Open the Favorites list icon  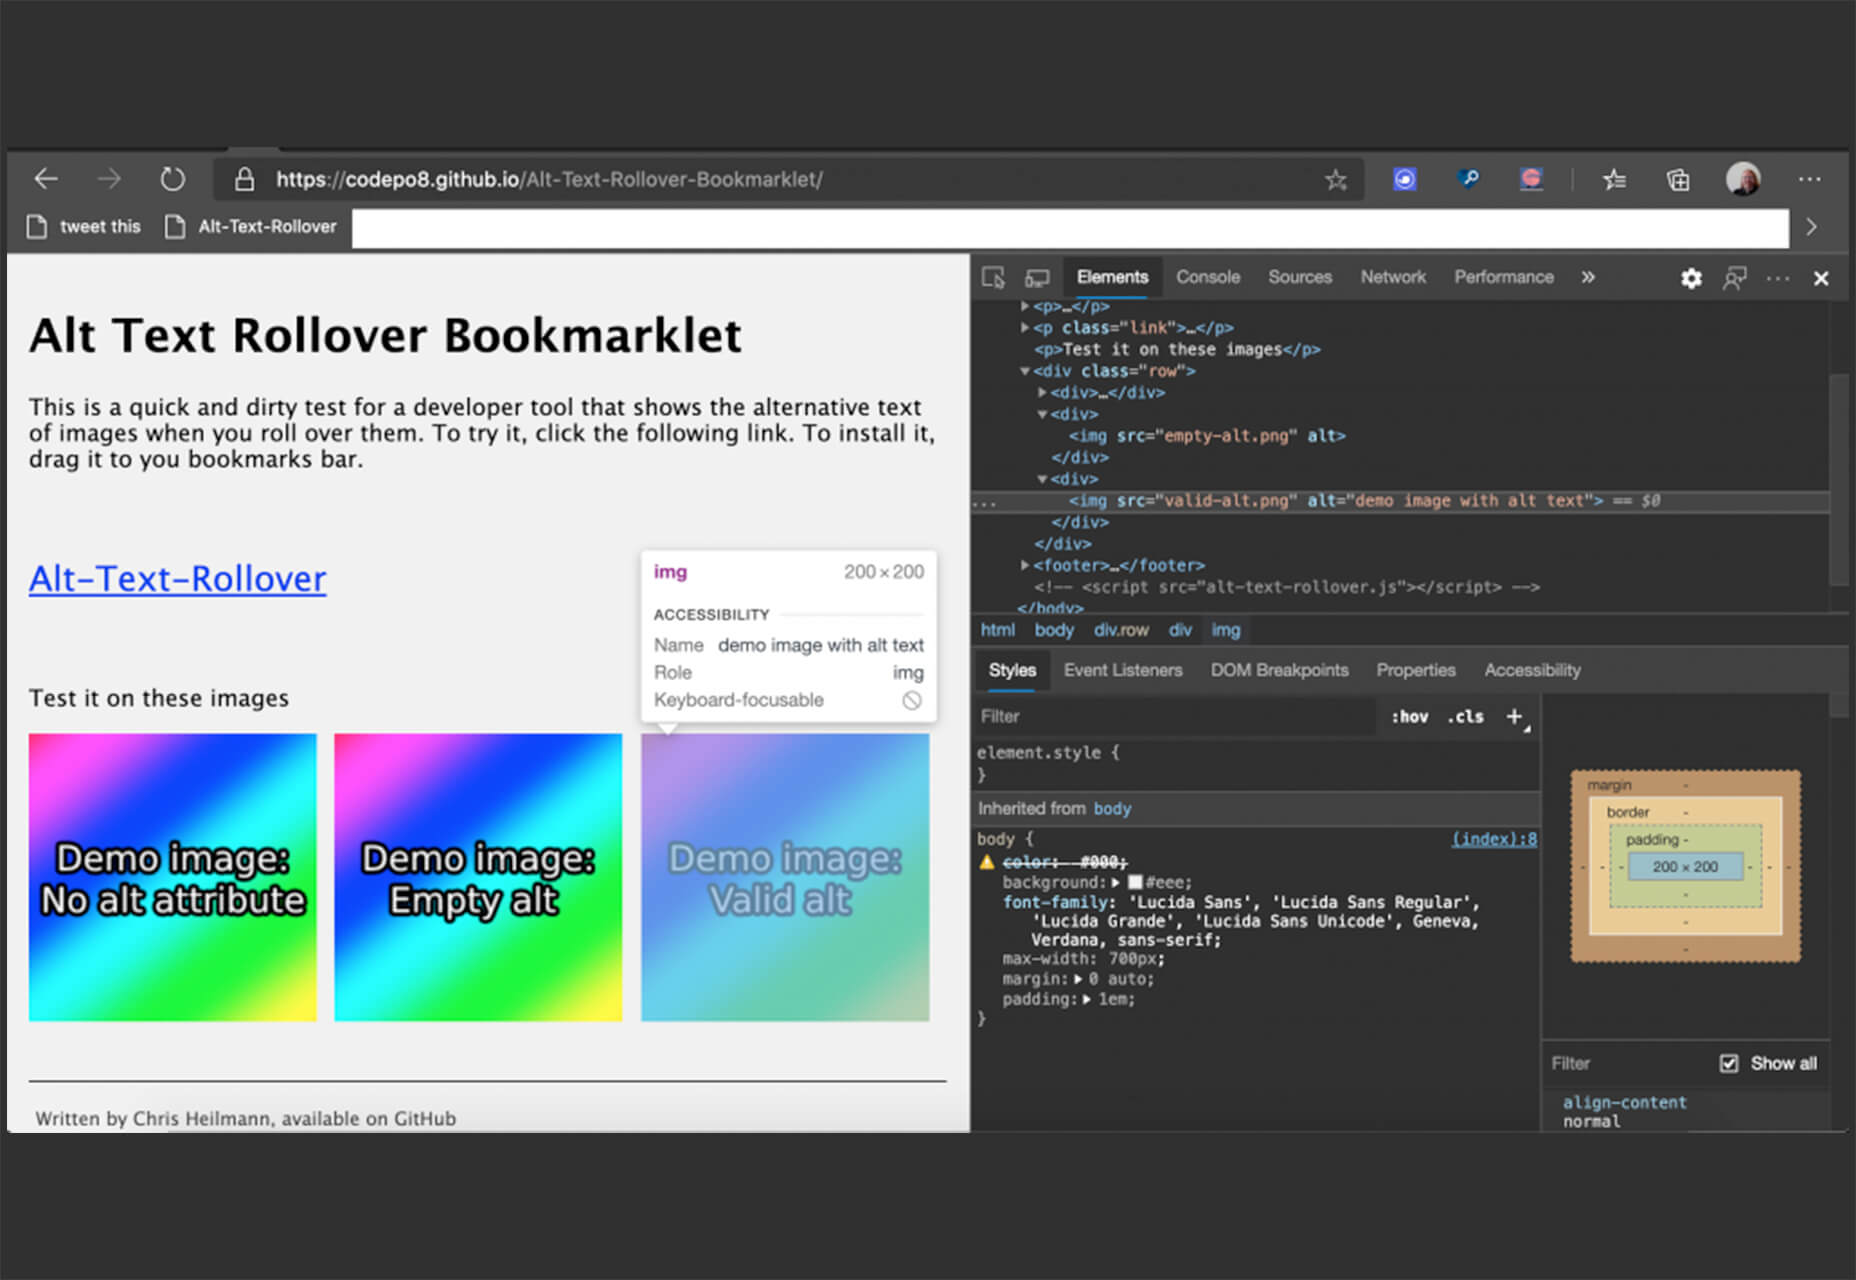pos(1614,179)
